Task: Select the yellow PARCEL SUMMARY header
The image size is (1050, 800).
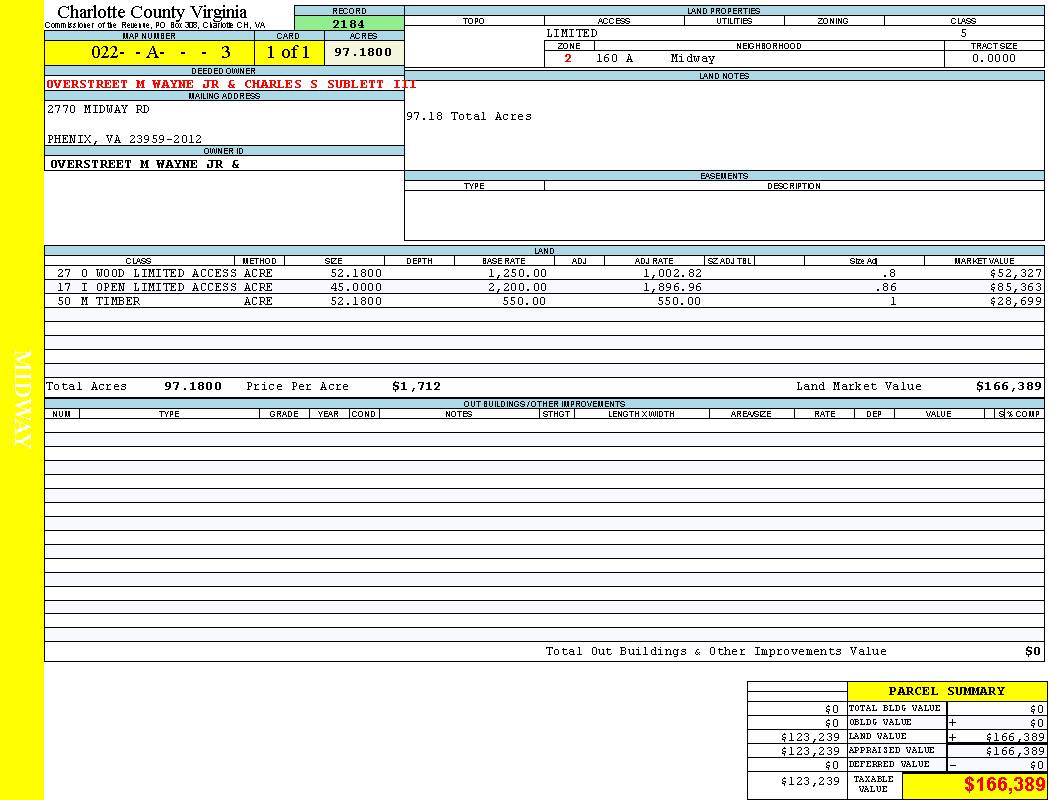Action: (946, 691)
